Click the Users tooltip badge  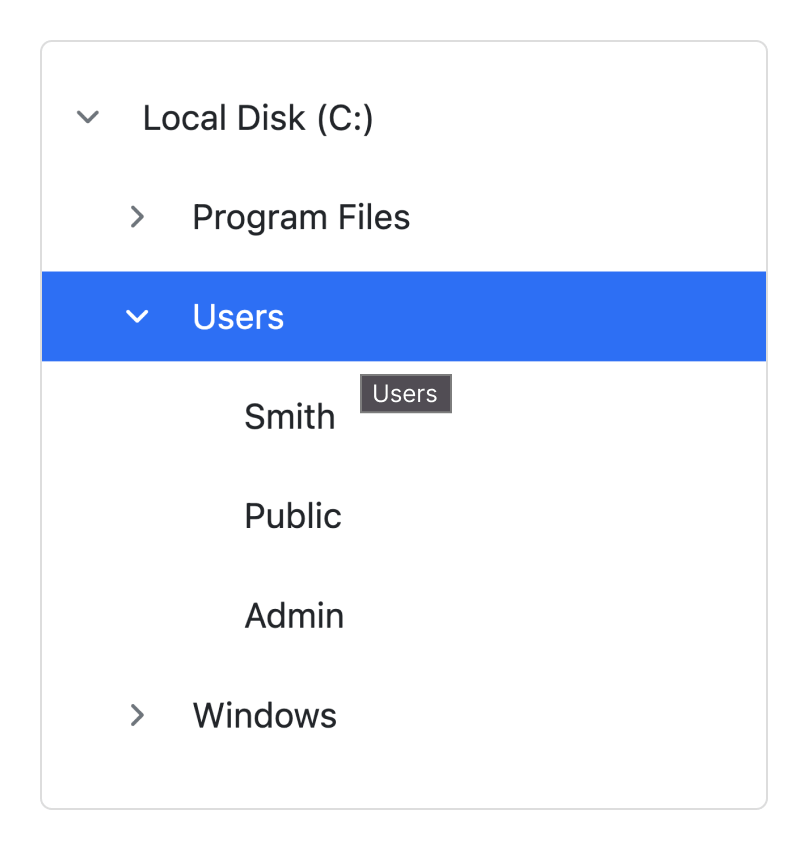tap(405, 393)
